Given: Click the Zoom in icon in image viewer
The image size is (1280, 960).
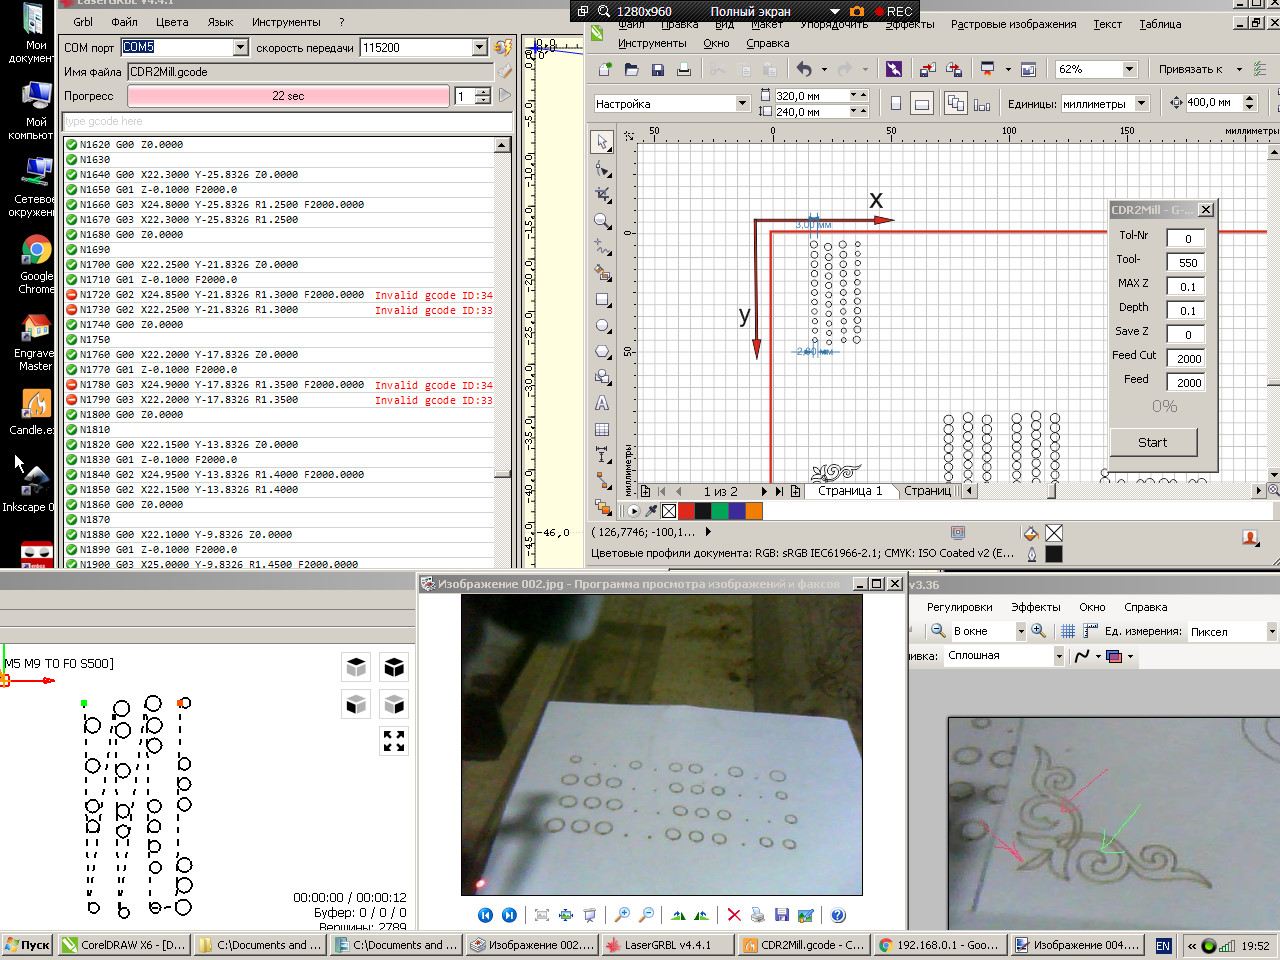Looking at the screenshot, I should coord(622,914).
